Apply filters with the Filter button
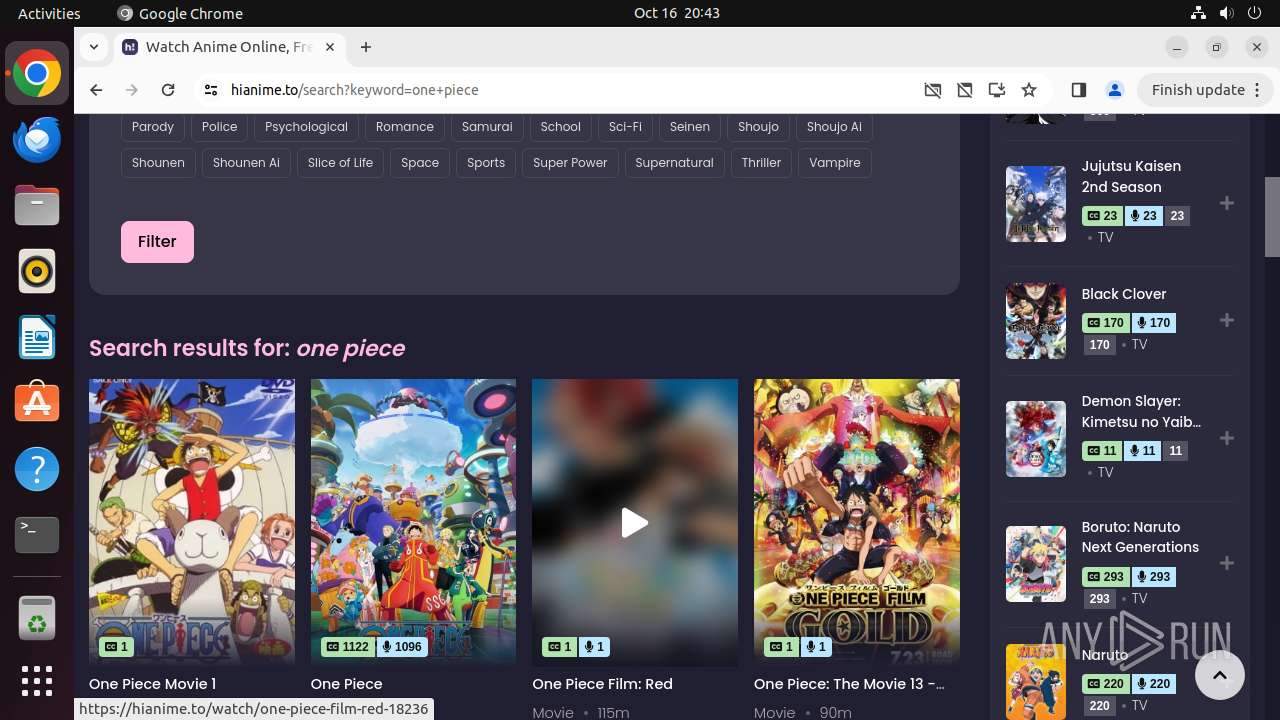The width and height of the screenshot is (1280, 720). click(x=157, y=242)
